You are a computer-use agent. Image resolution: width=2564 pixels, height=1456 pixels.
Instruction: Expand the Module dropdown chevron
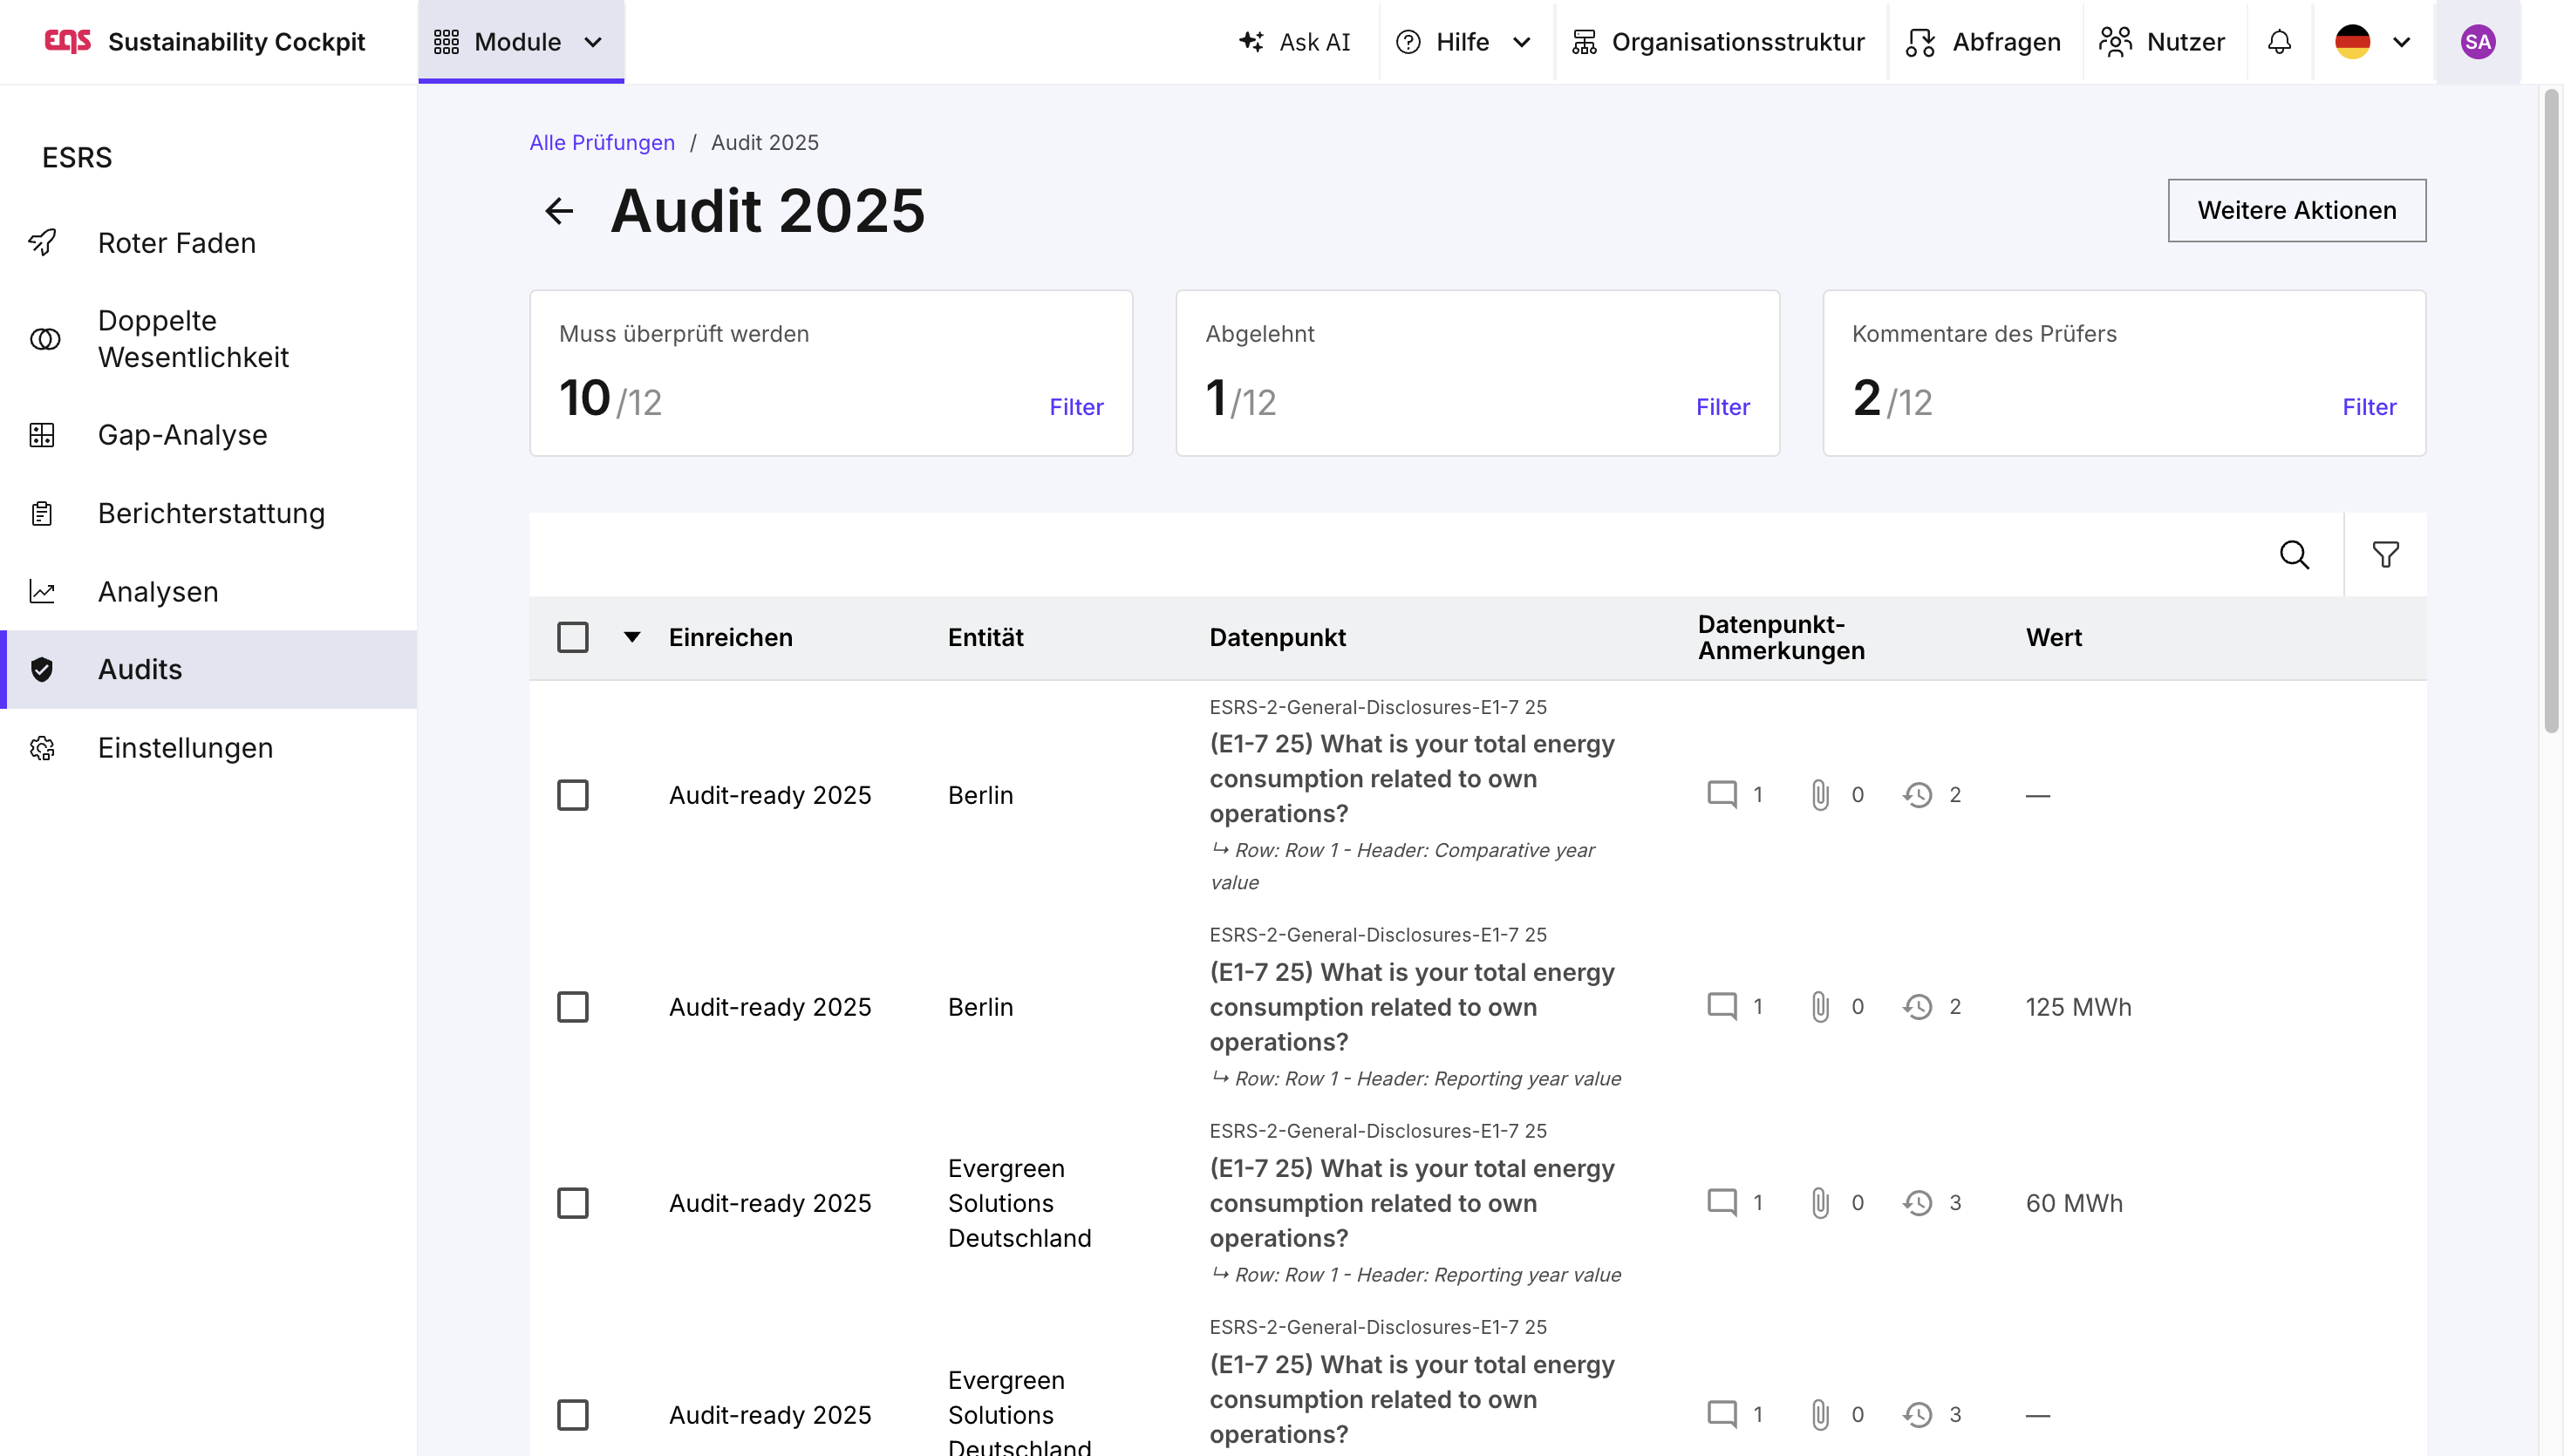pyautogui.click(x=593, y=42)
